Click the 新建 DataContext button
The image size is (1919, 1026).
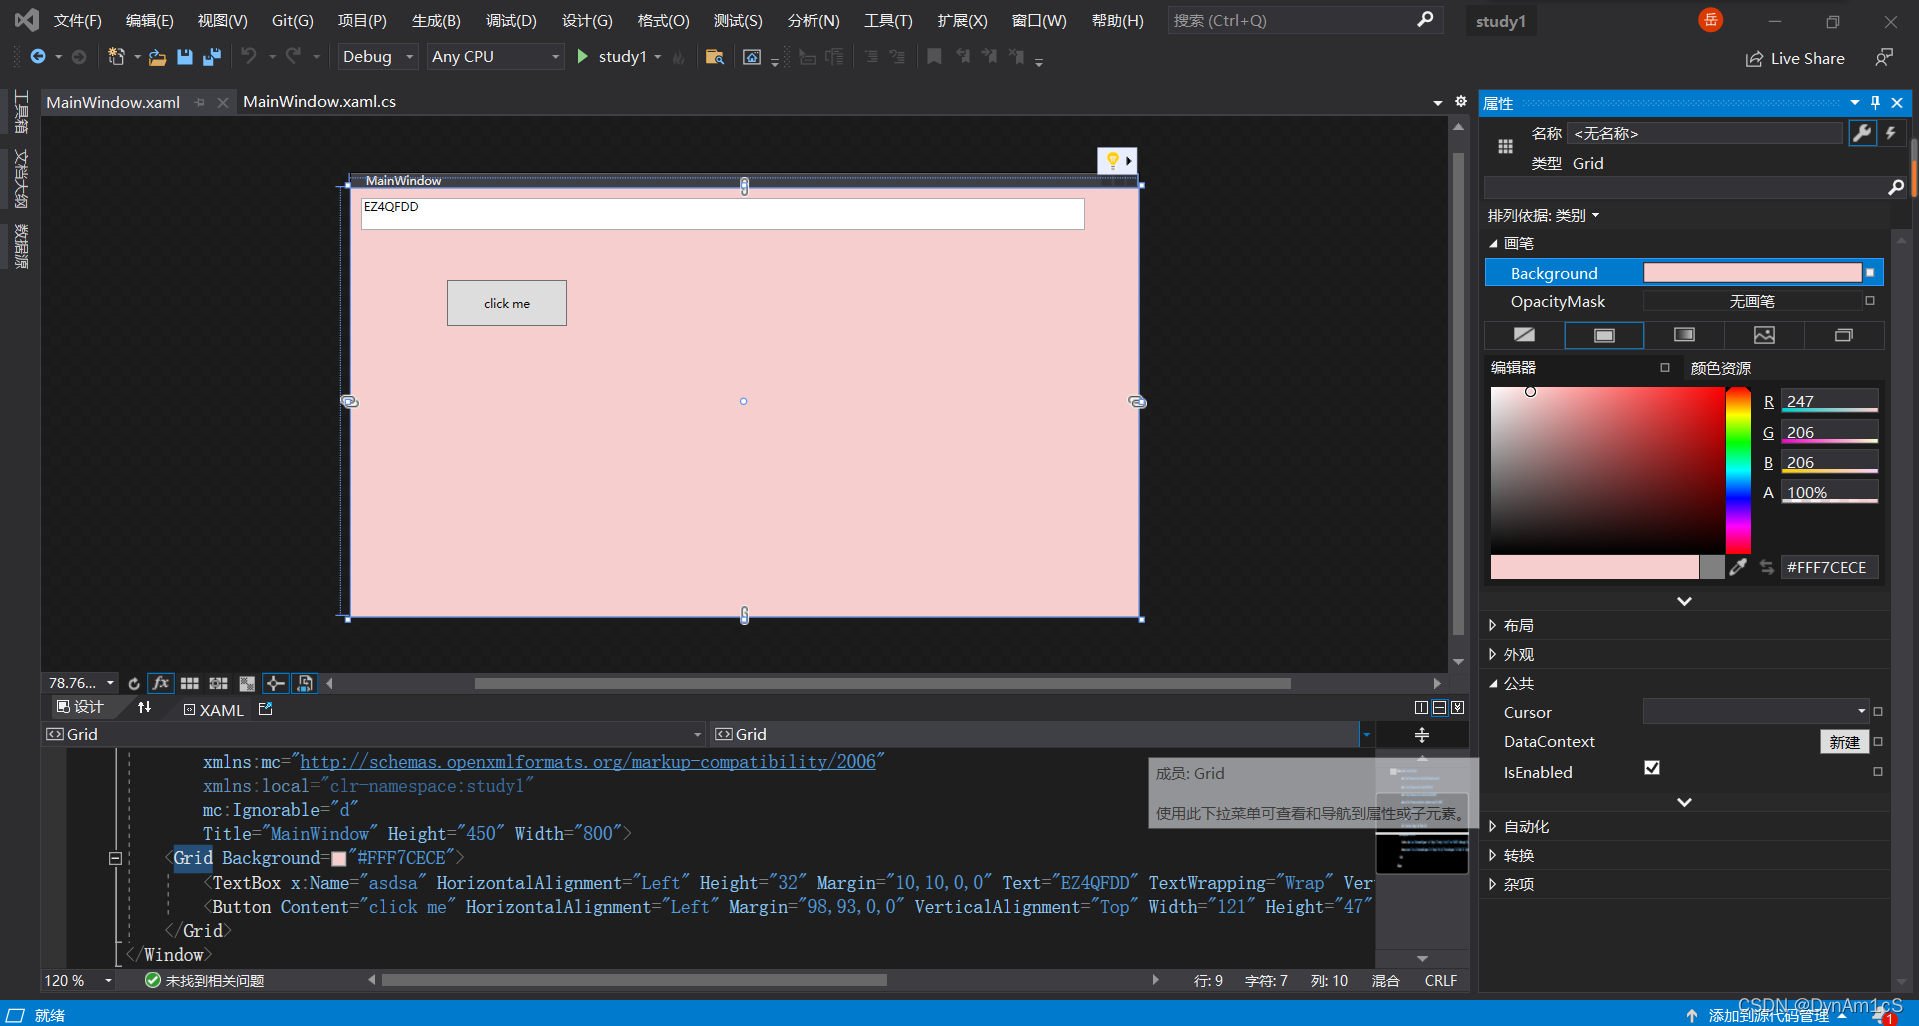click(1844, 742)
